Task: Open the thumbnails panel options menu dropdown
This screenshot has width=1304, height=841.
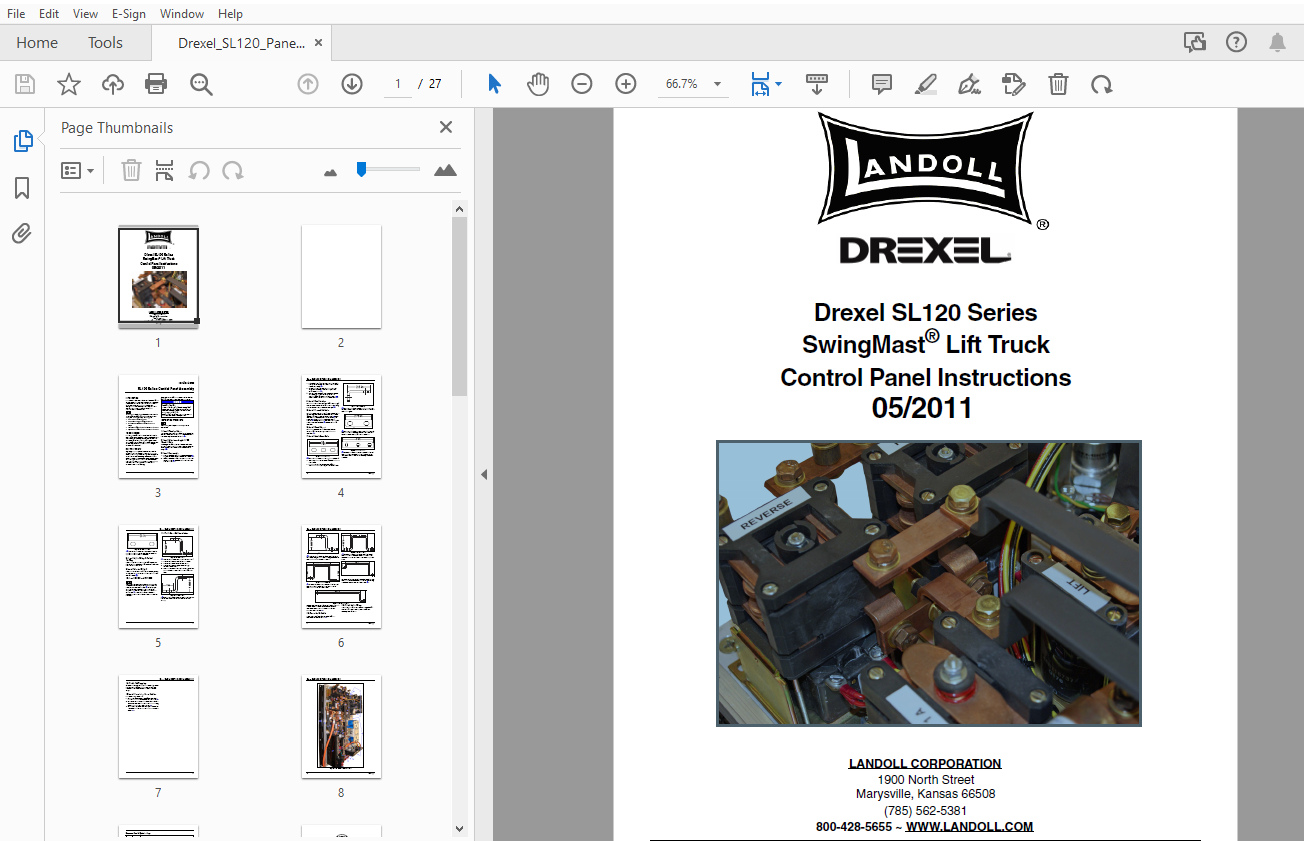Action: 77,170
